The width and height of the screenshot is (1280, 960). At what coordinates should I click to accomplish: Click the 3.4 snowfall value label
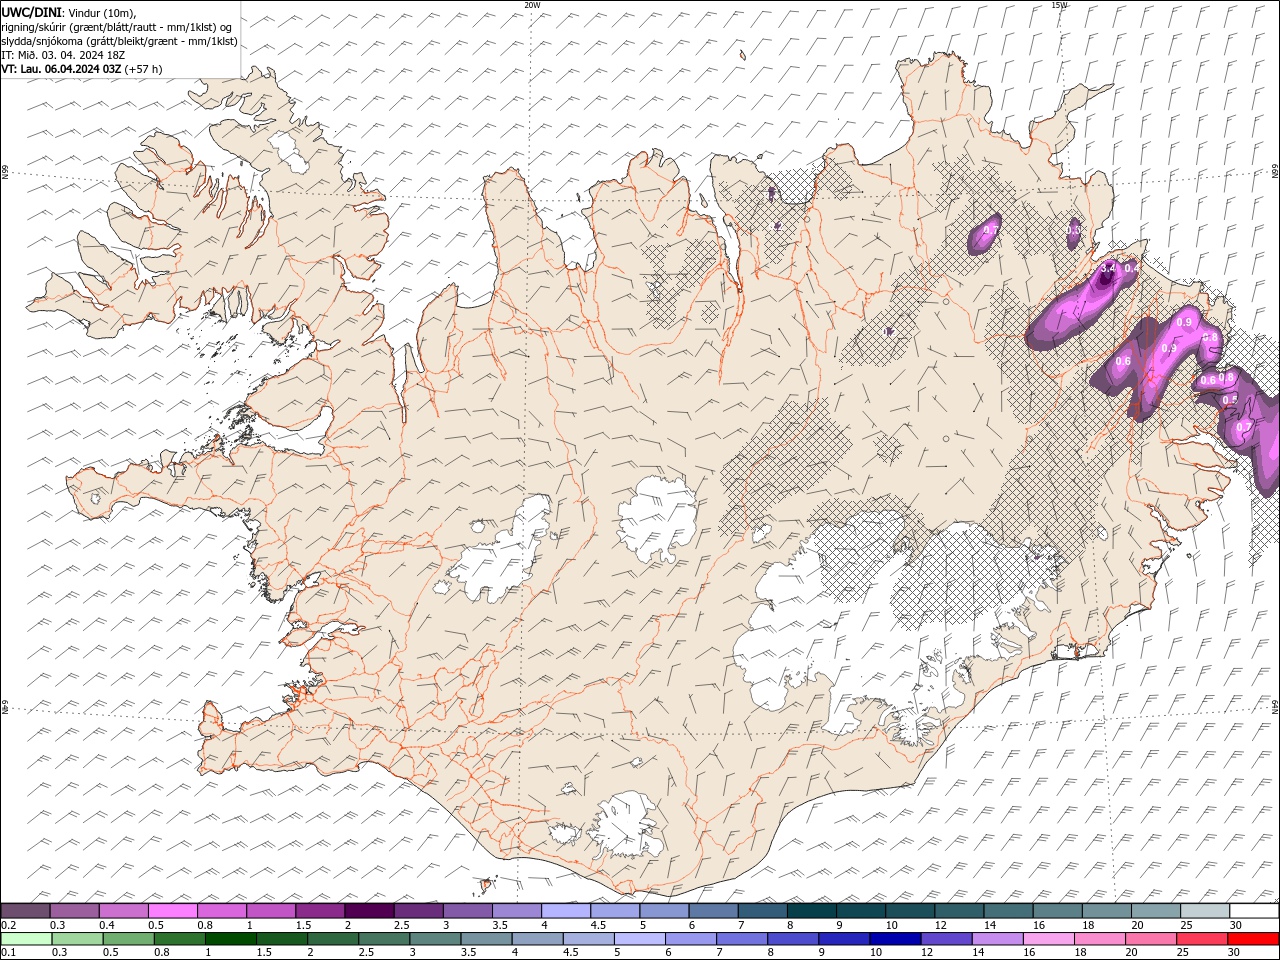pos(1107,268)
